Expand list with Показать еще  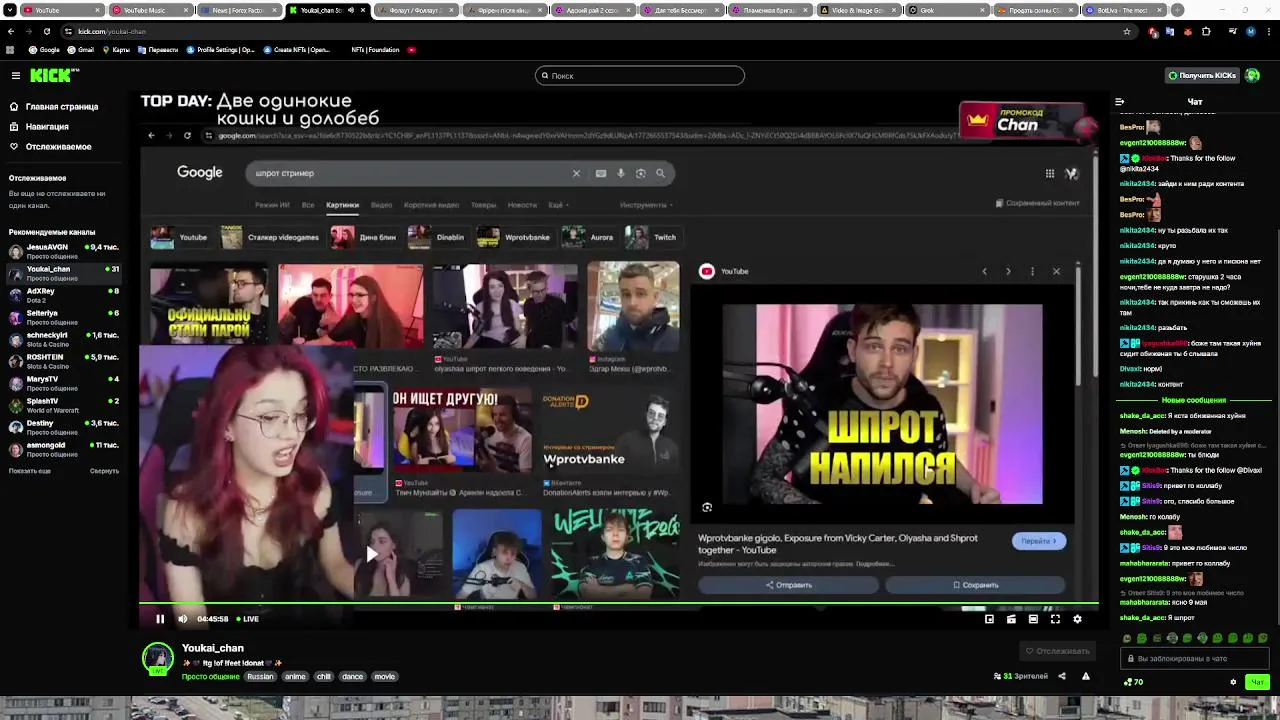tap(30, 471)
